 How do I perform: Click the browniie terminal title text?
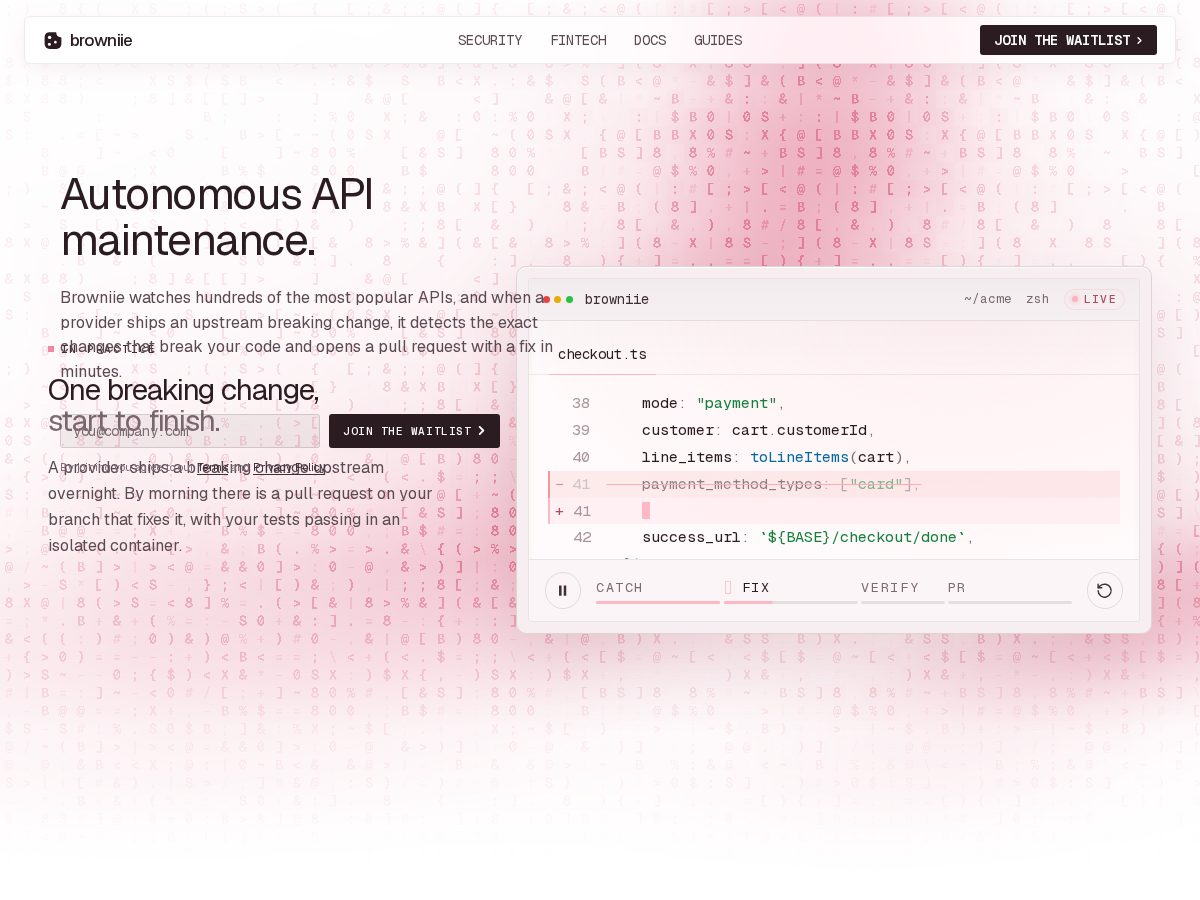(x=617, y=299)
